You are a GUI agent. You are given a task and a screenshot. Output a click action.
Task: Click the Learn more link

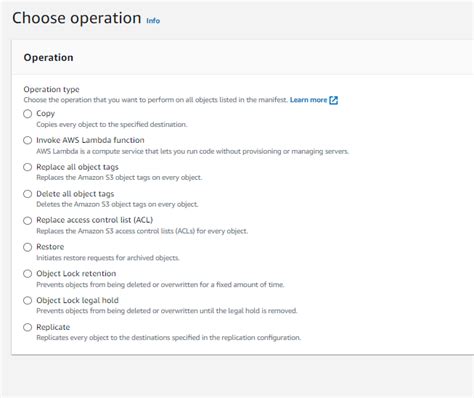(308, 100)
